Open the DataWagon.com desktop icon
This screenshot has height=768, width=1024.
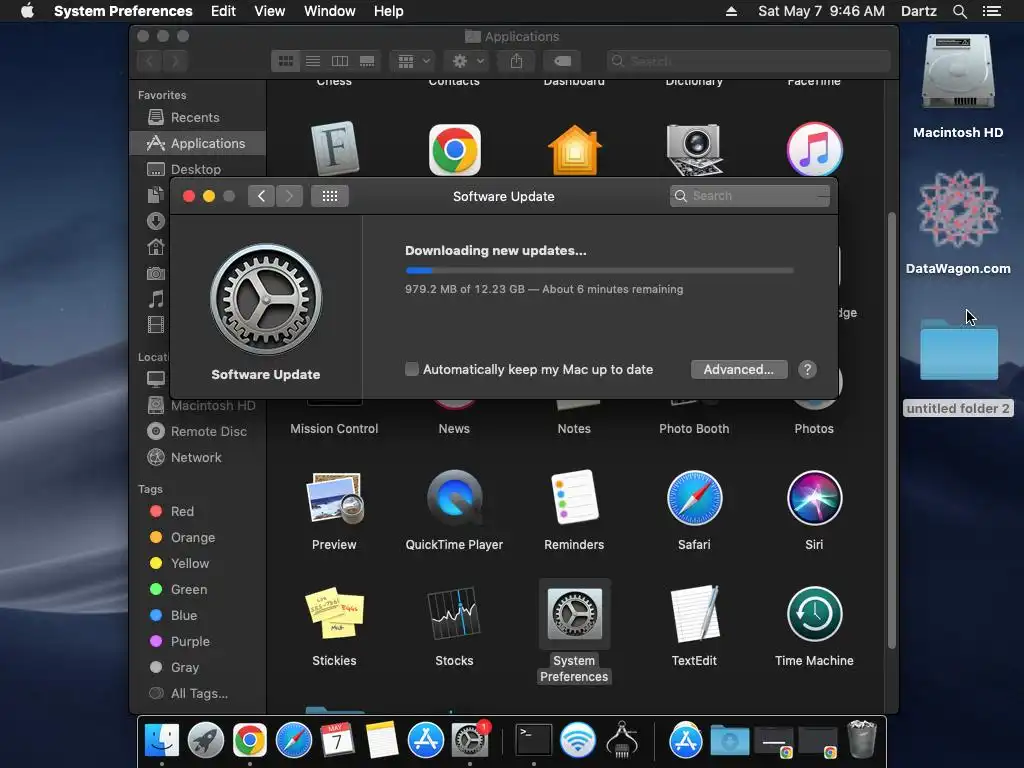pos(958,210)
